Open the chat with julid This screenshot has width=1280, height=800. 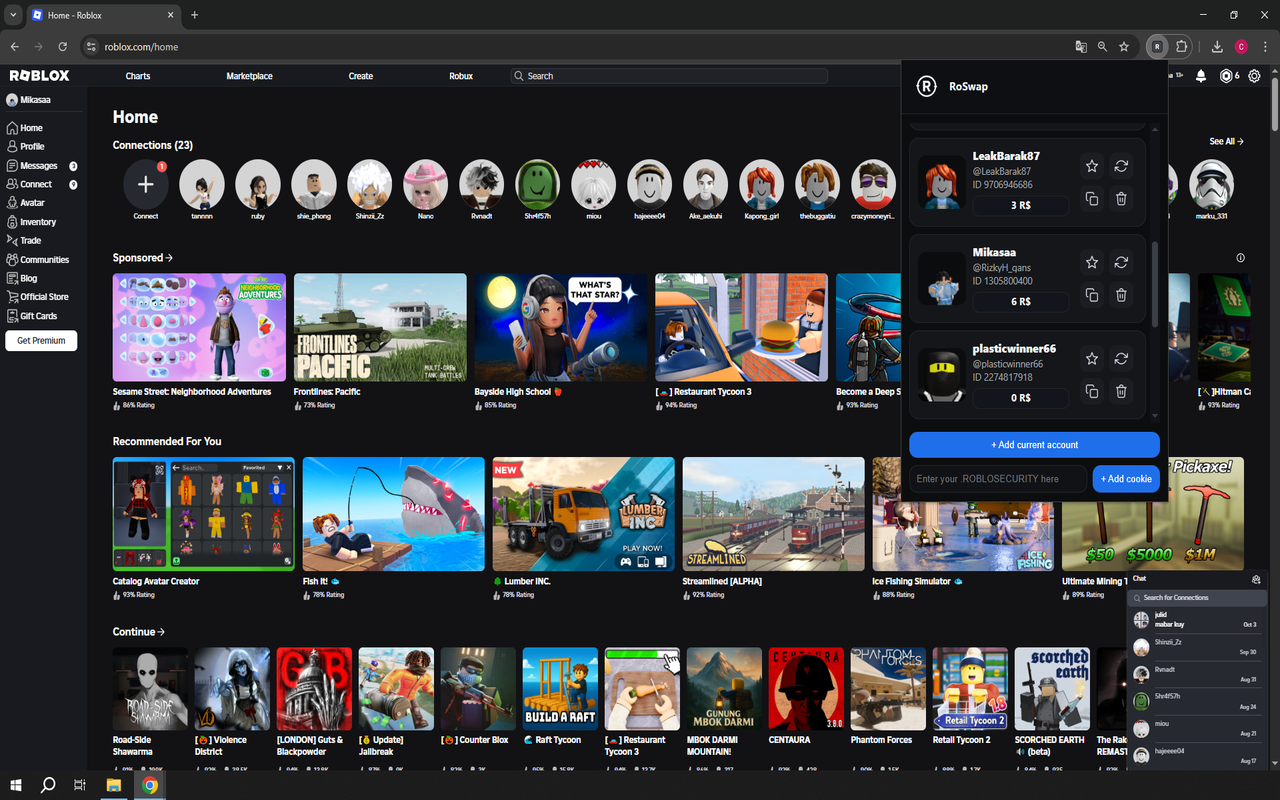[x=1197, y=620]
